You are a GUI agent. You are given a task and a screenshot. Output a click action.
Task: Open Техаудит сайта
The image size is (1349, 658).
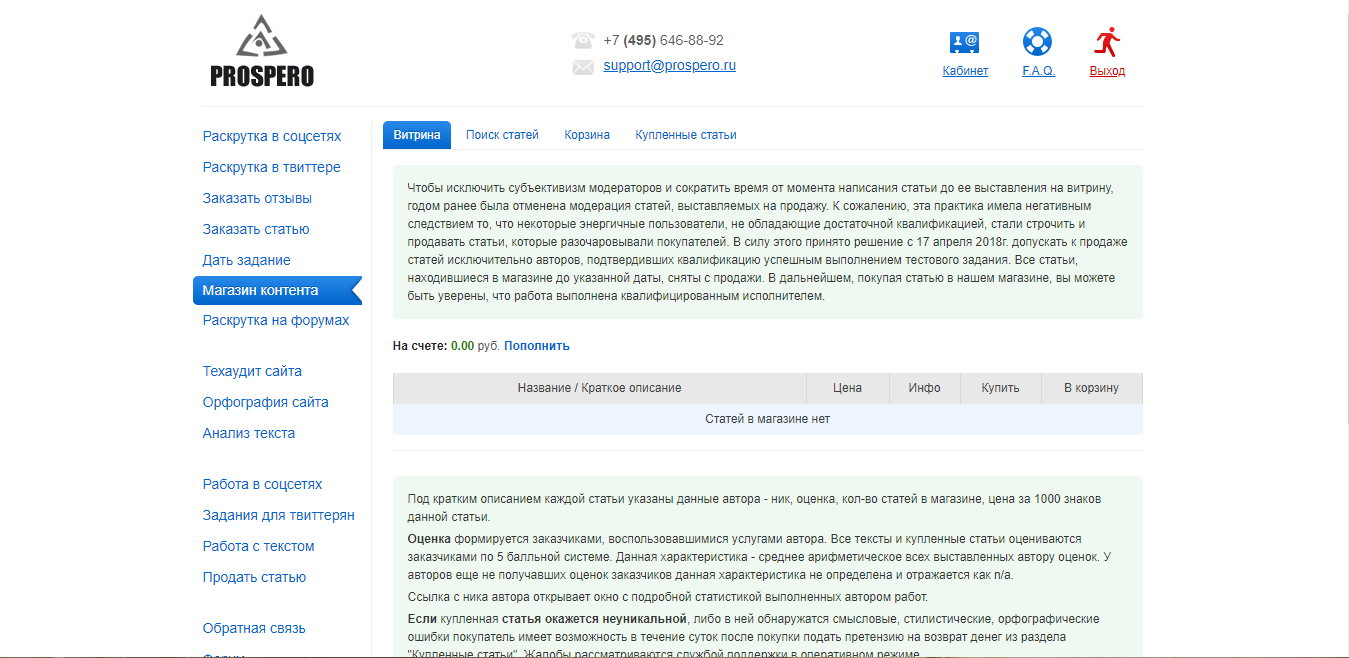pos(252,371)
